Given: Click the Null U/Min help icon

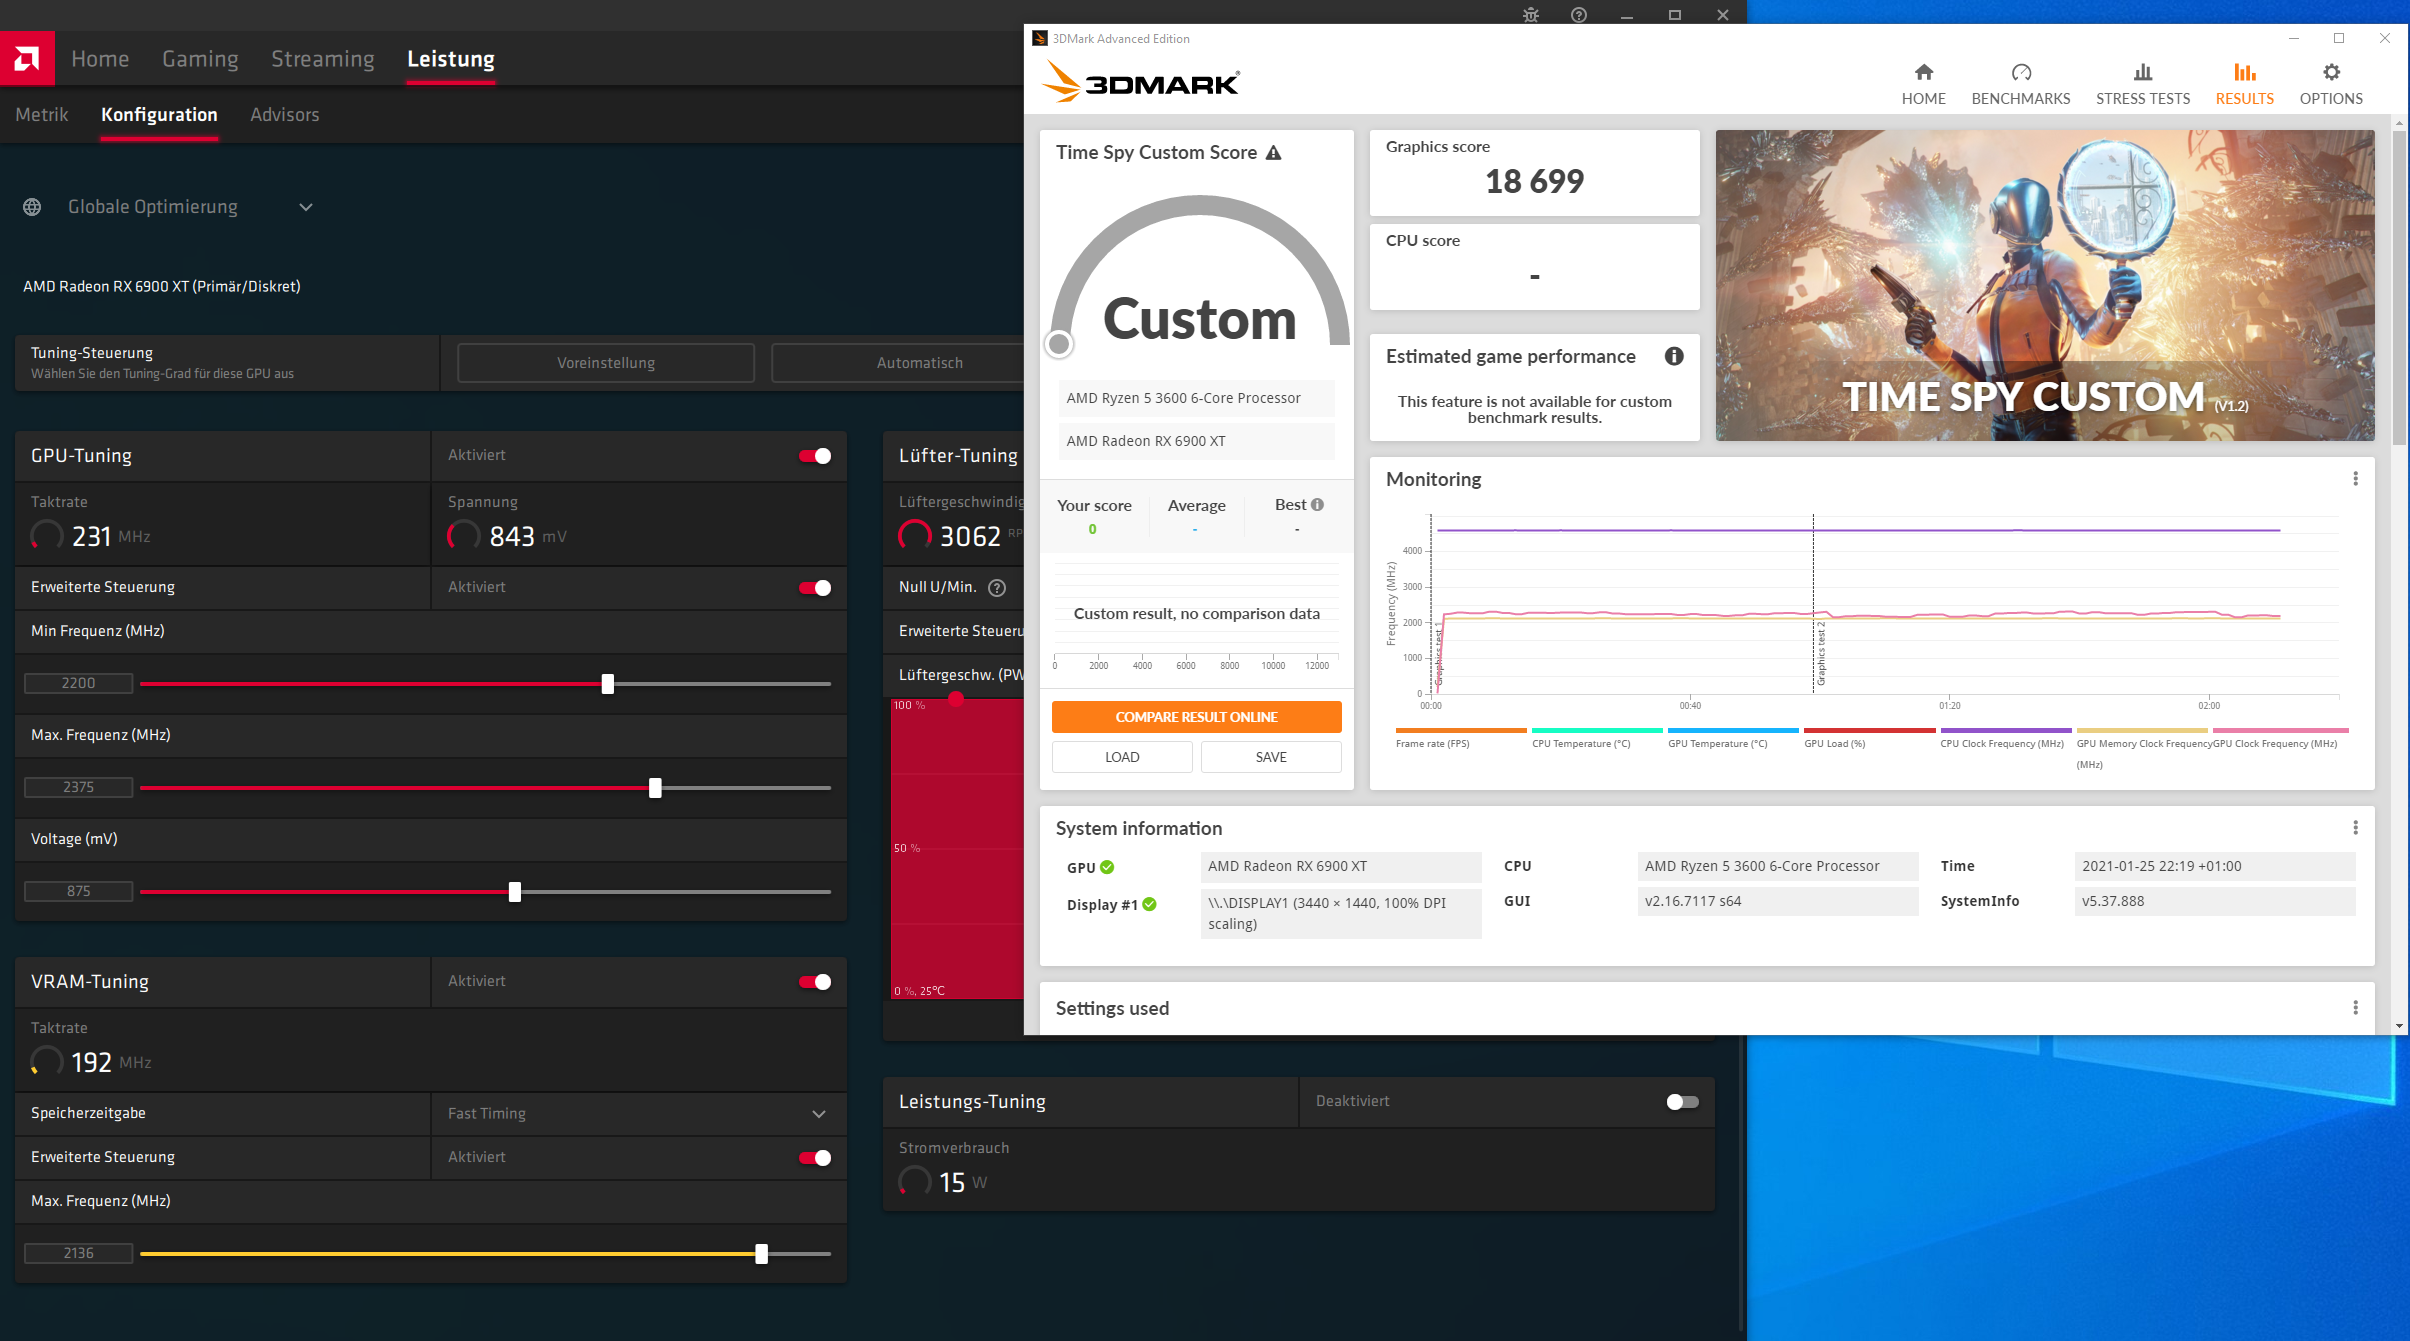Looking at the screenshot, I should coord(996,588).
